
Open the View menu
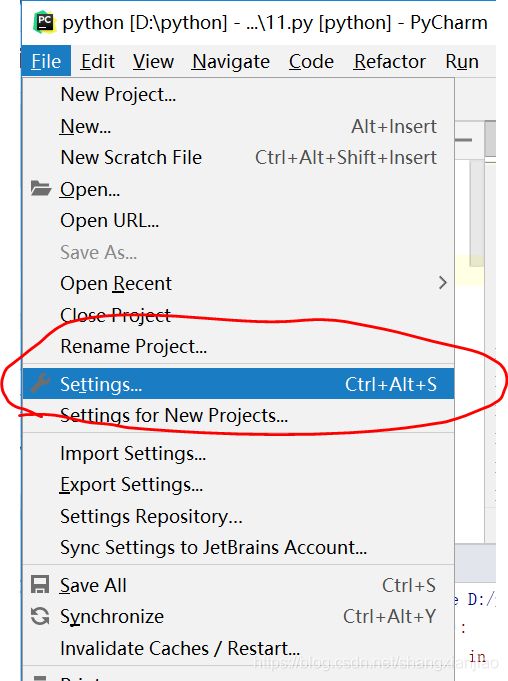pyautogui.click(x=153, y=61)
